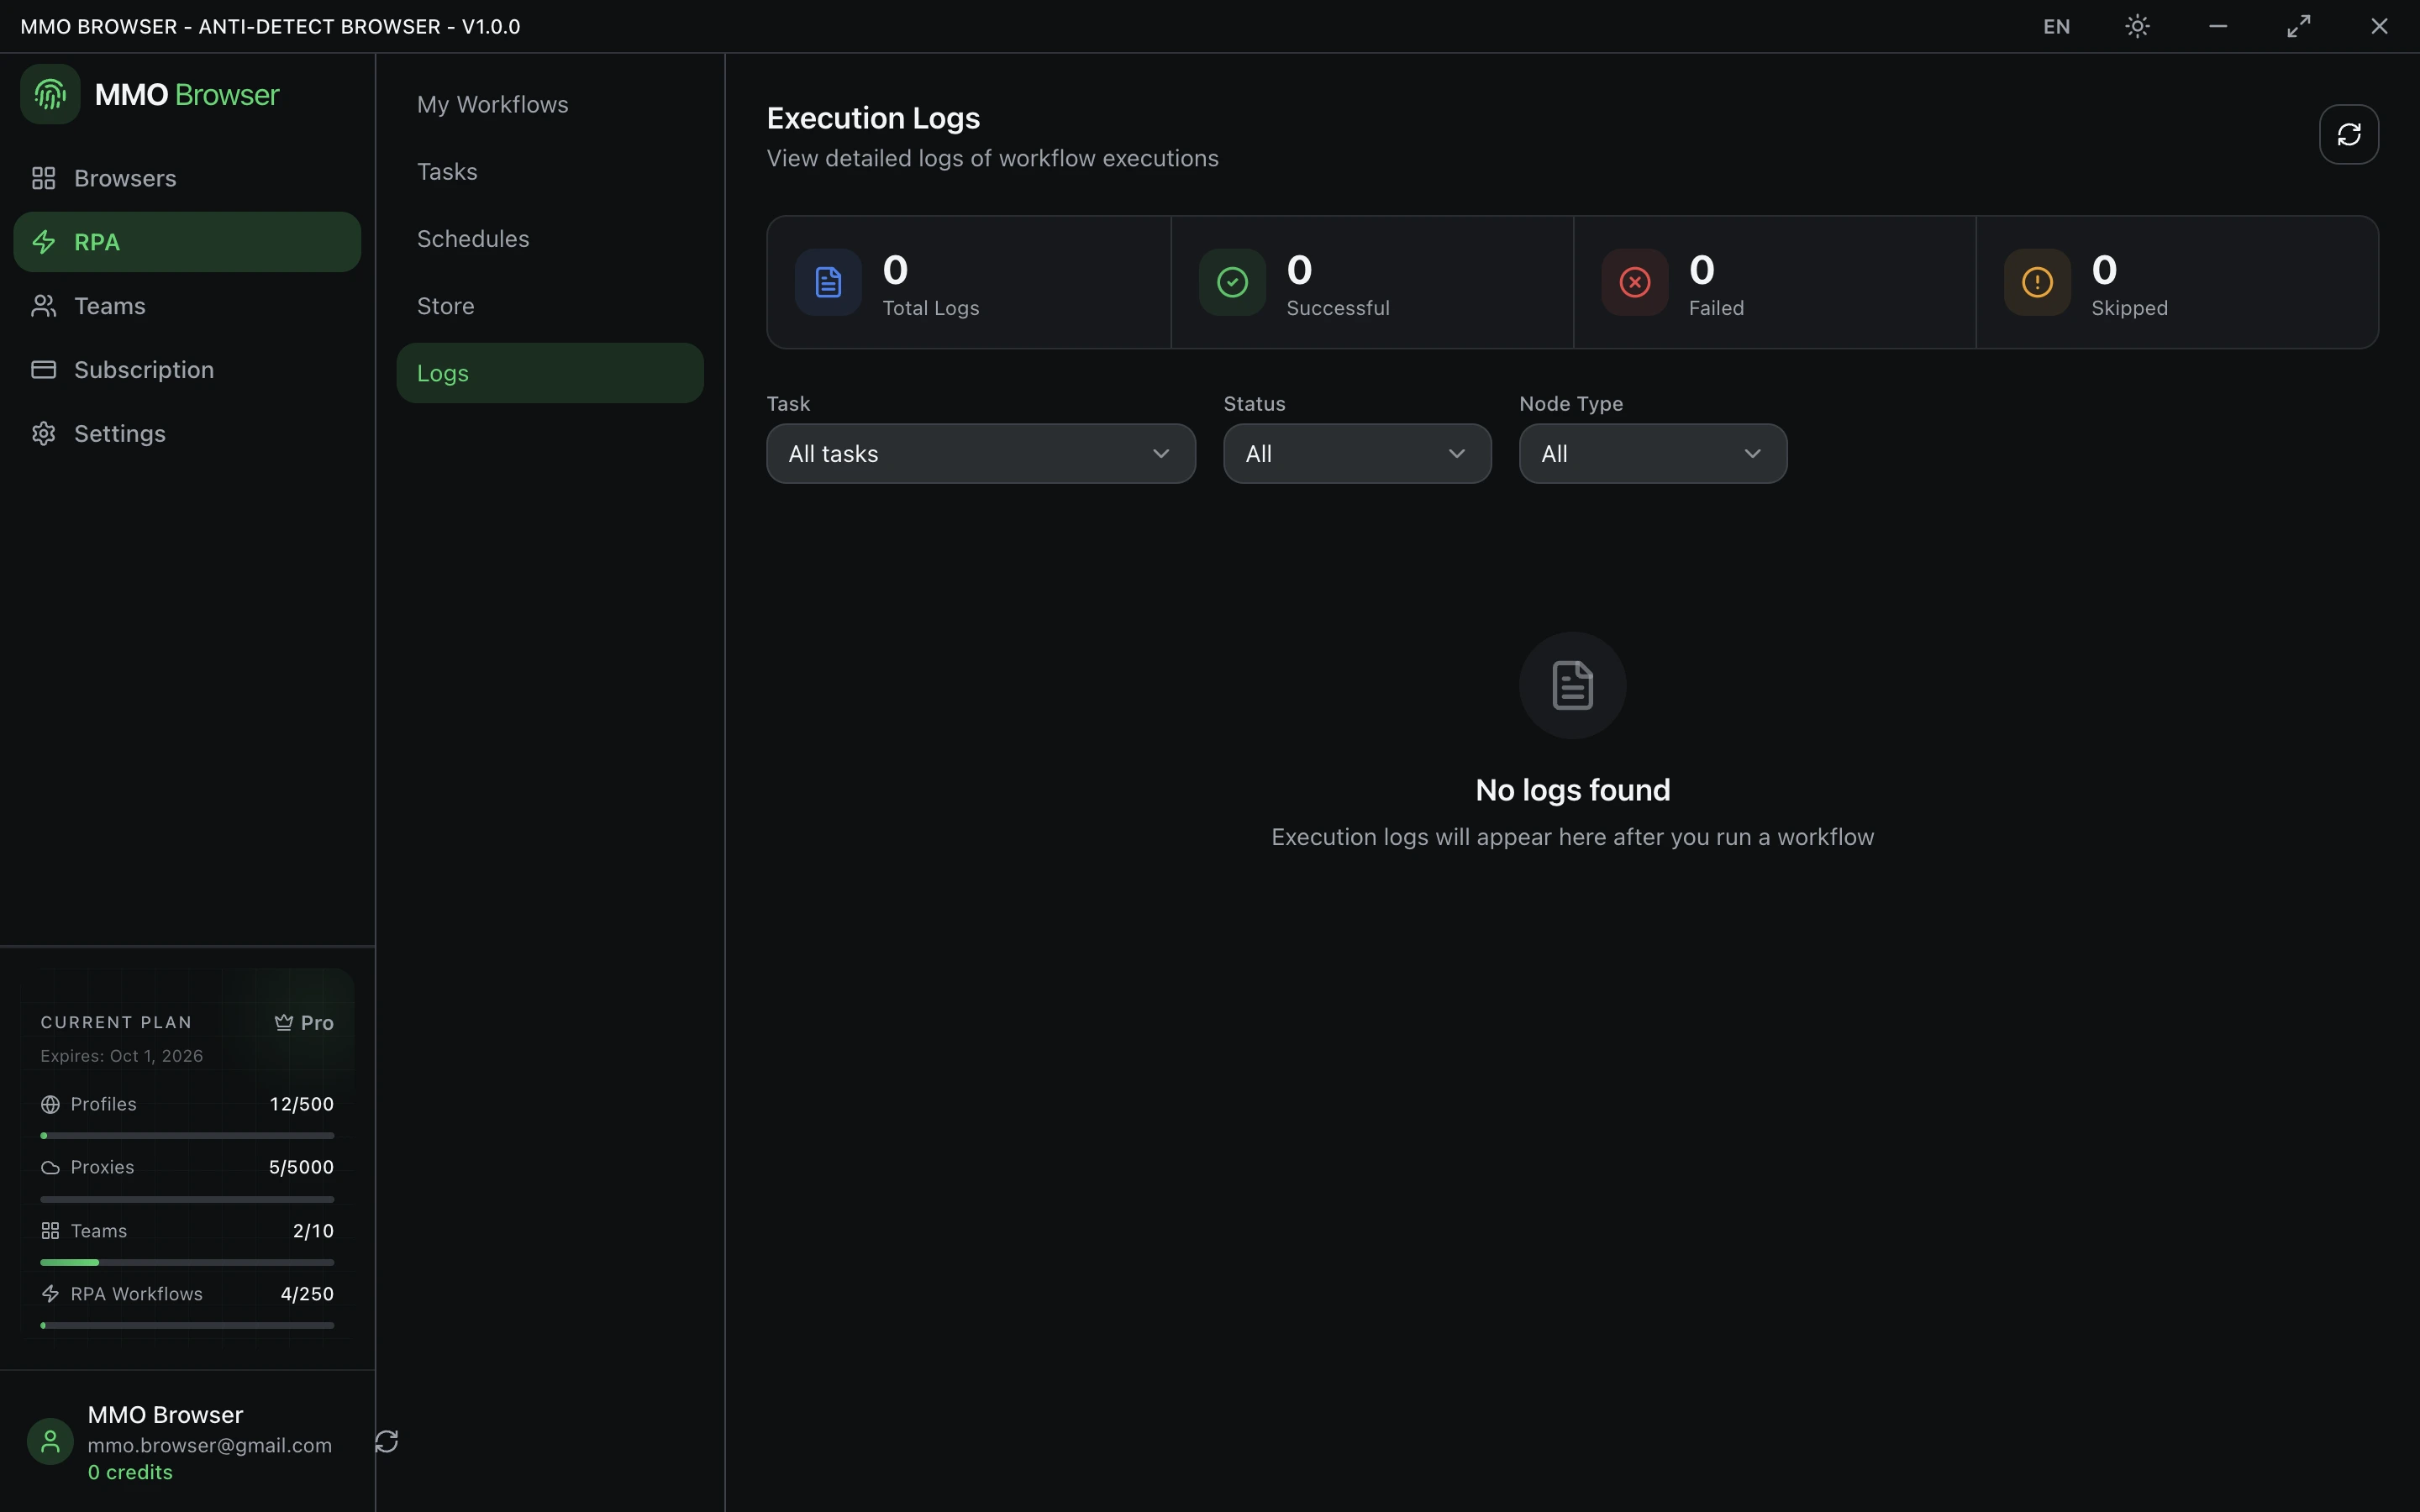This screenshot has width=2420, height=1512.
Task: Click the 0 credits label
Action: coord(130,1473)
